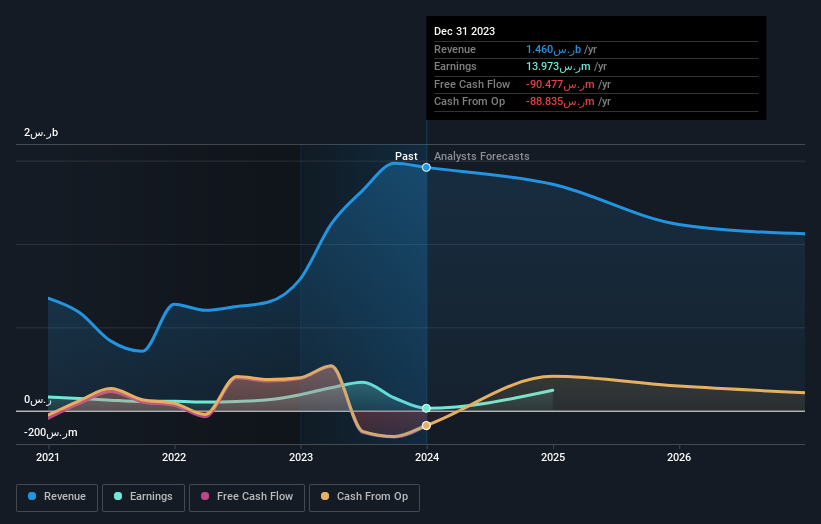The width and height of the screenshot is (821, 524).
Task: Toggle the Free Cash Flow legend button
Action: pyautogui.click(x=247, y=497)
